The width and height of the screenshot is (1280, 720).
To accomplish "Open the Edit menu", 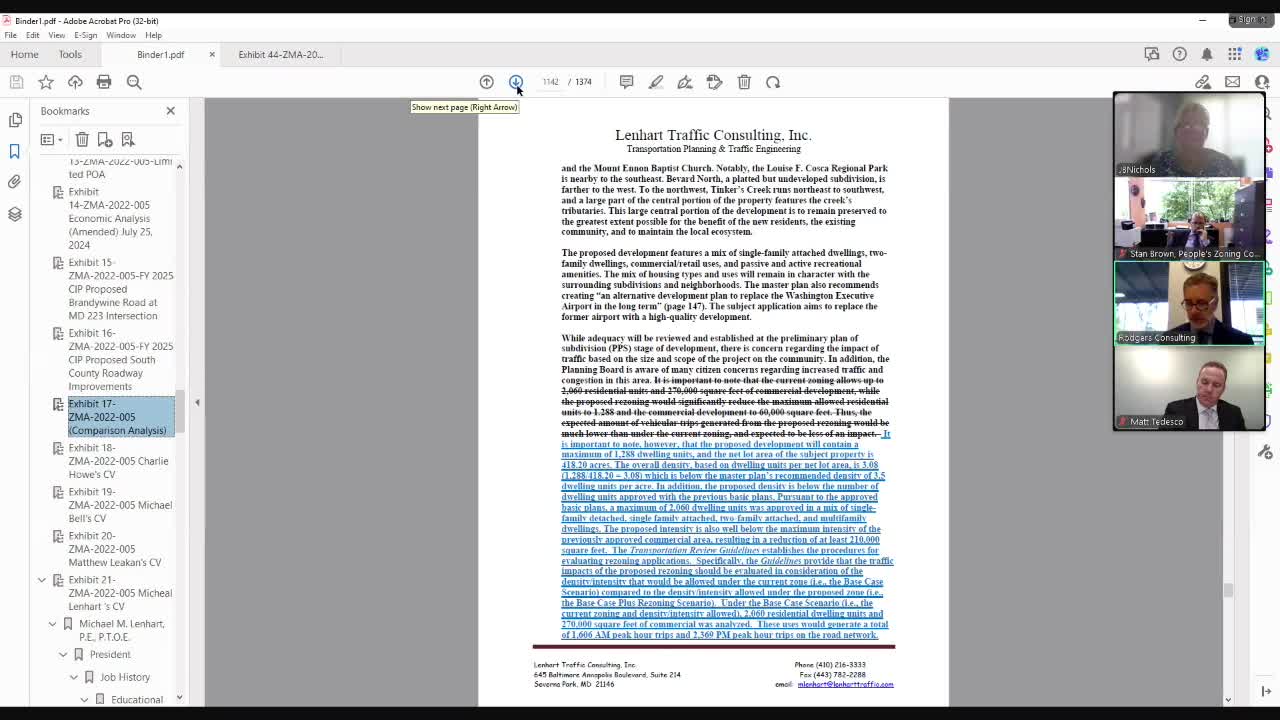I will (33, 35).
